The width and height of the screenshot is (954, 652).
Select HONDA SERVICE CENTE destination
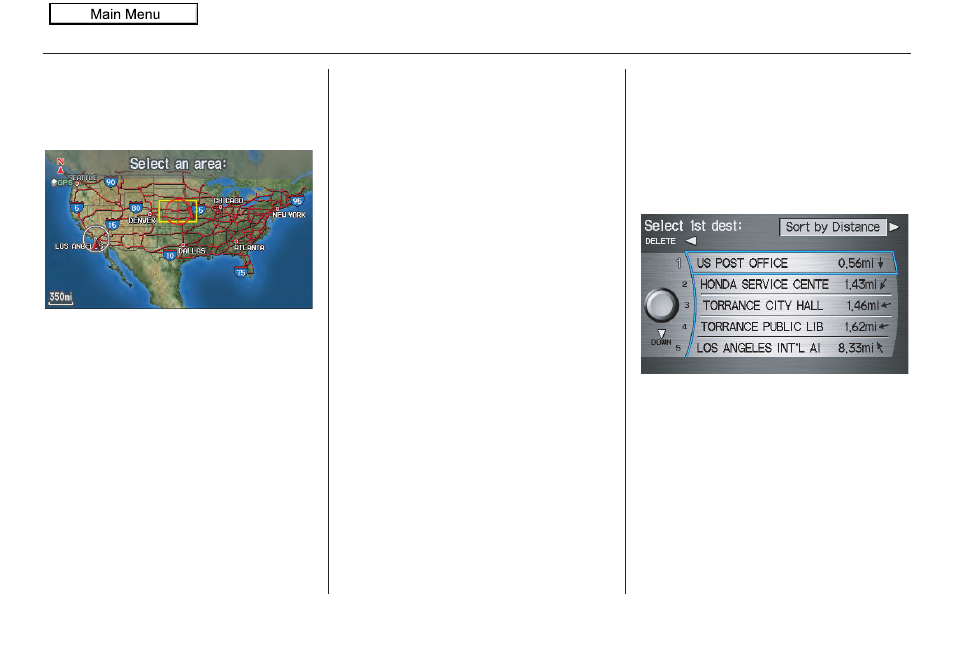(x=793, y=284)
